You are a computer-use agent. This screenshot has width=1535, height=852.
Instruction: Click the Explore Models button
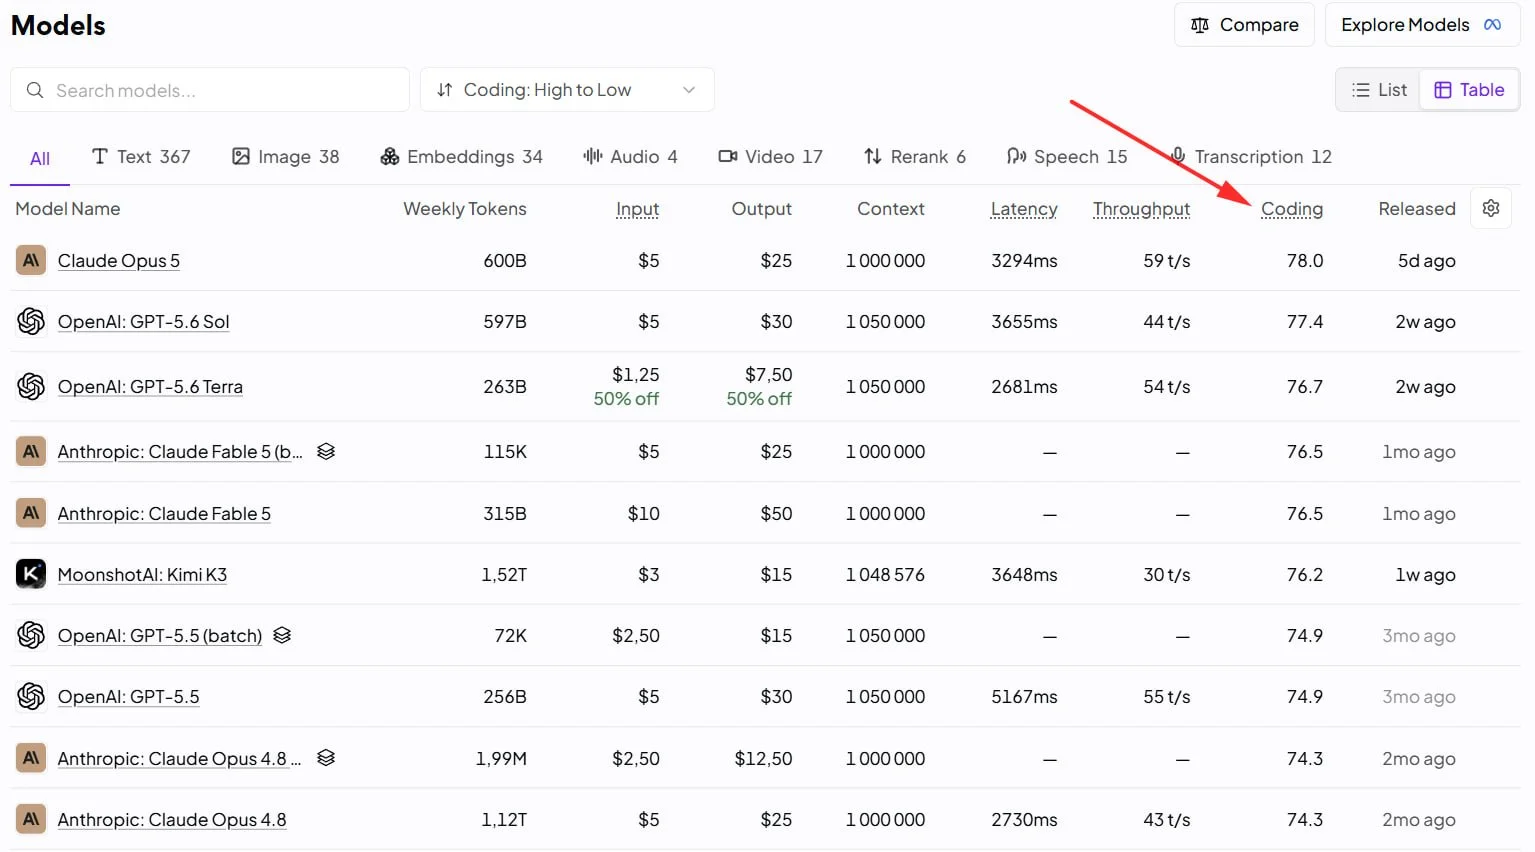(x=1422, y=25)
